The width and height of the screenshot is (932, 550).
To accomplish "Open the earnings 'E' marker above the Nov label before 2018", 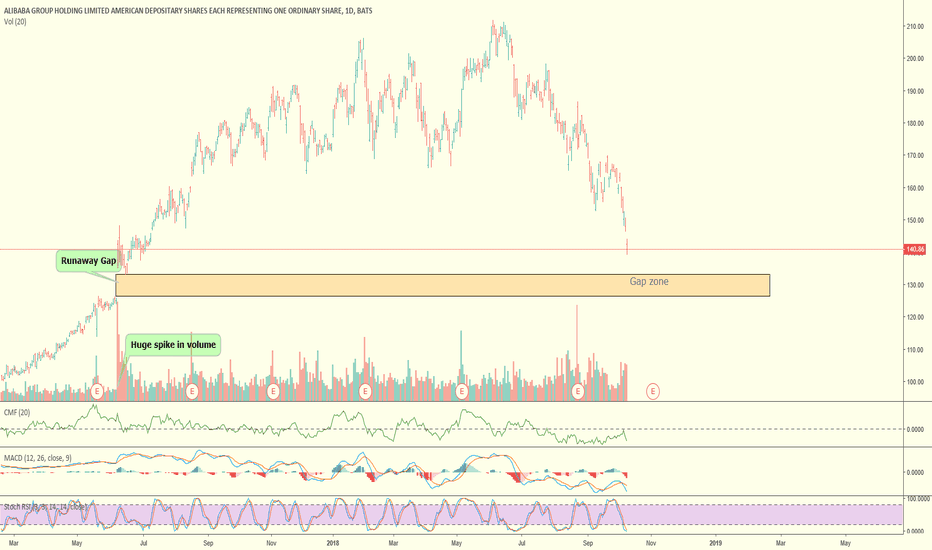I will pyautogui.click(x=273, y=391).
